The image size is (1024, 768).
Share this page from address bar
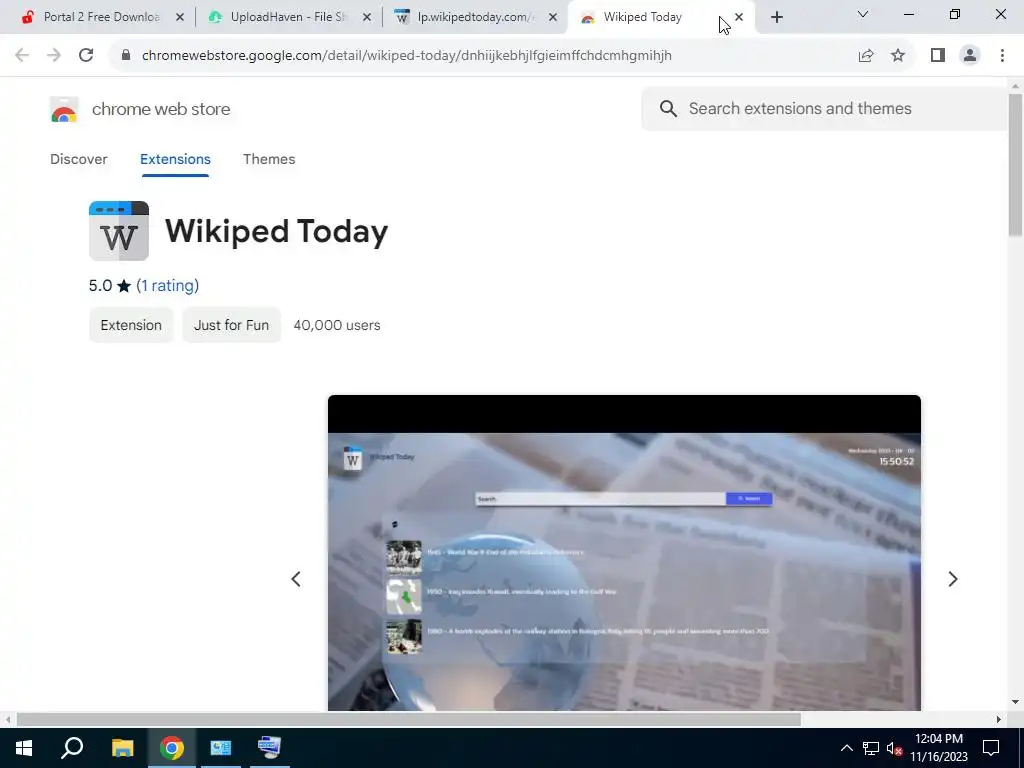coord(866,56)
